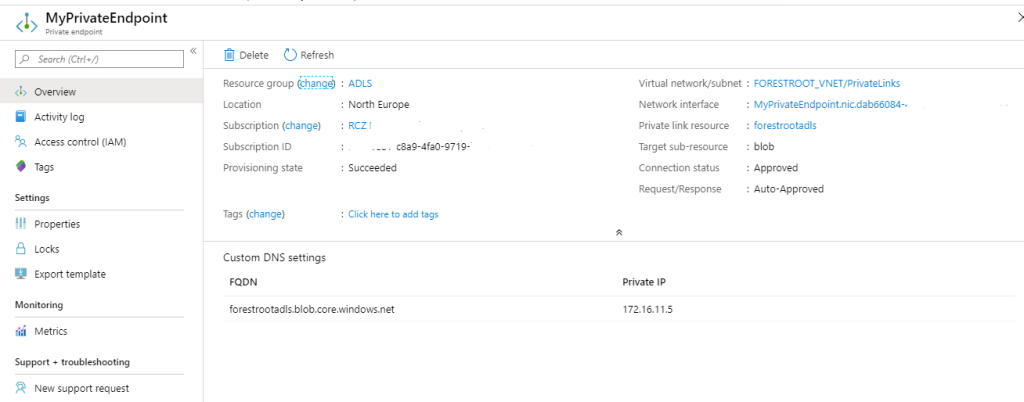Open the Properties bars icon
1024x402 pixels.
[21, 224]
